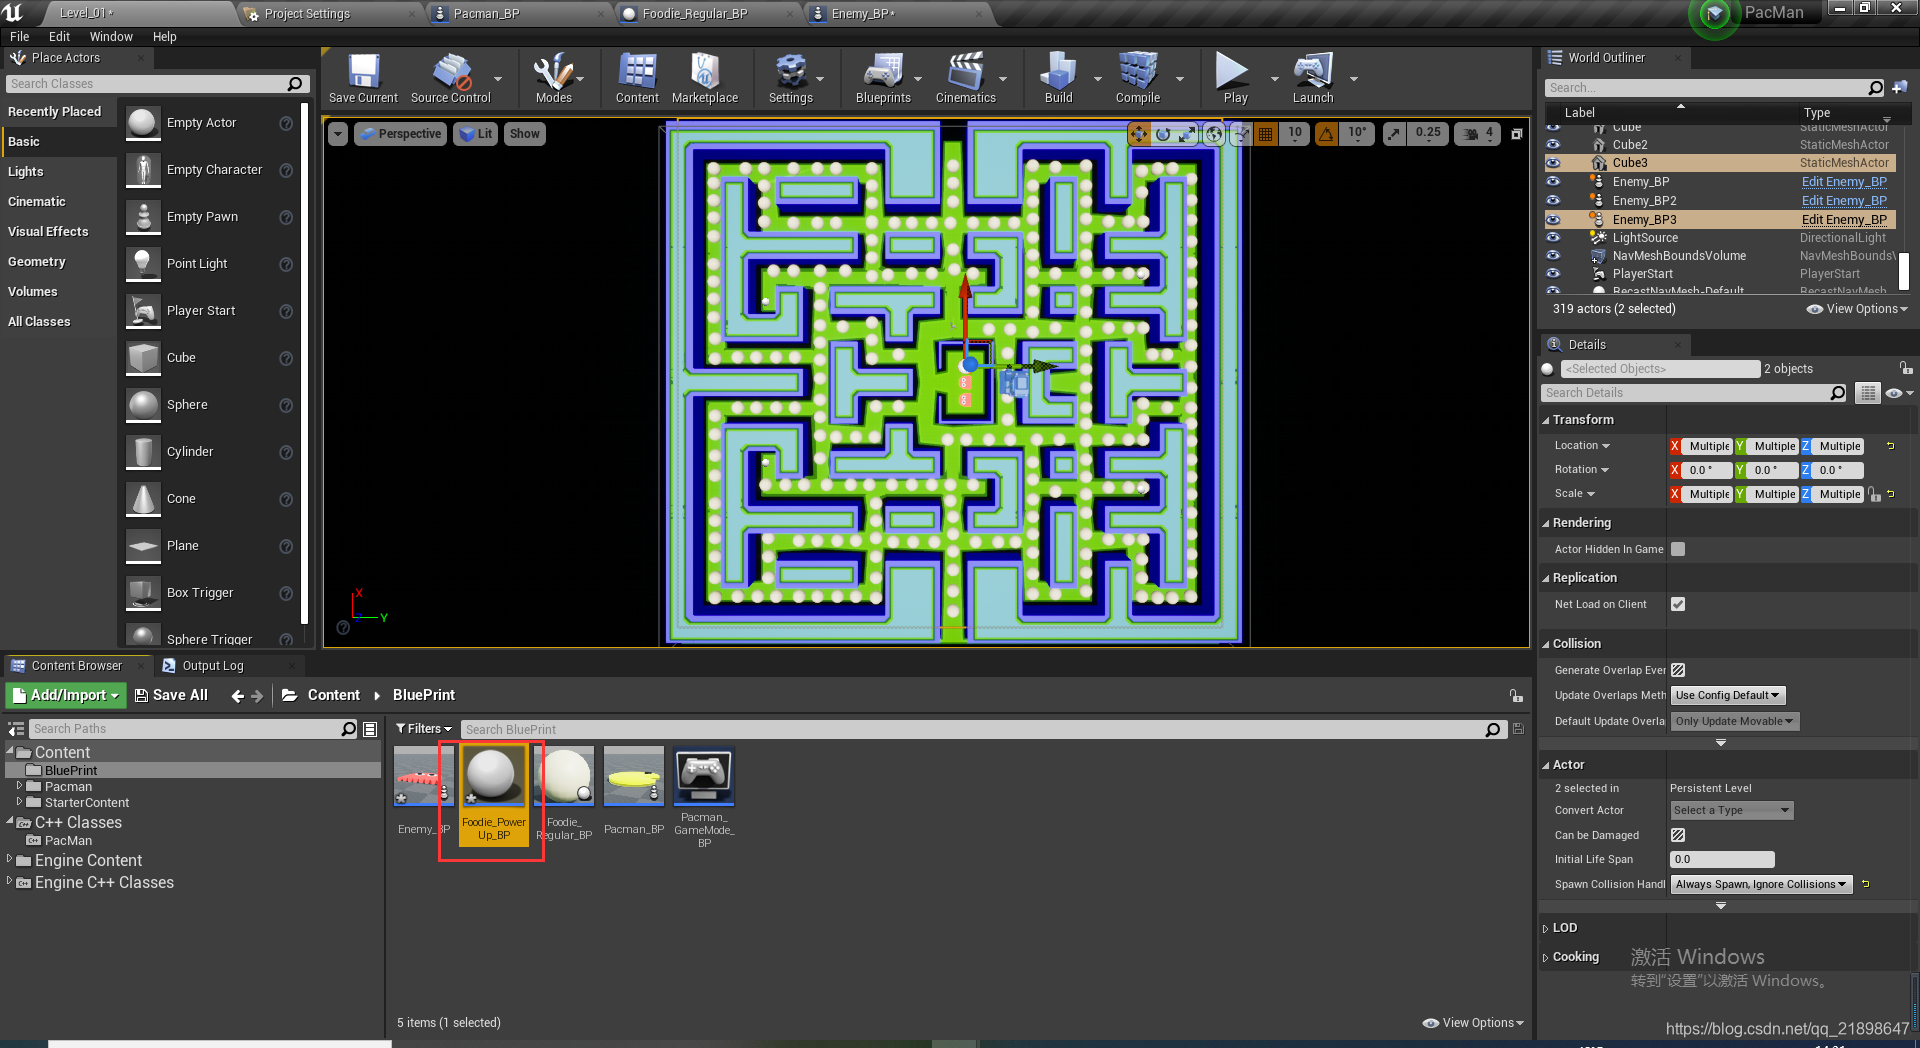Image resolution: width=1920 pixels, height=1048 pixels.
Task: Toggle sources panel view in Content Browser
Action: 16,729
